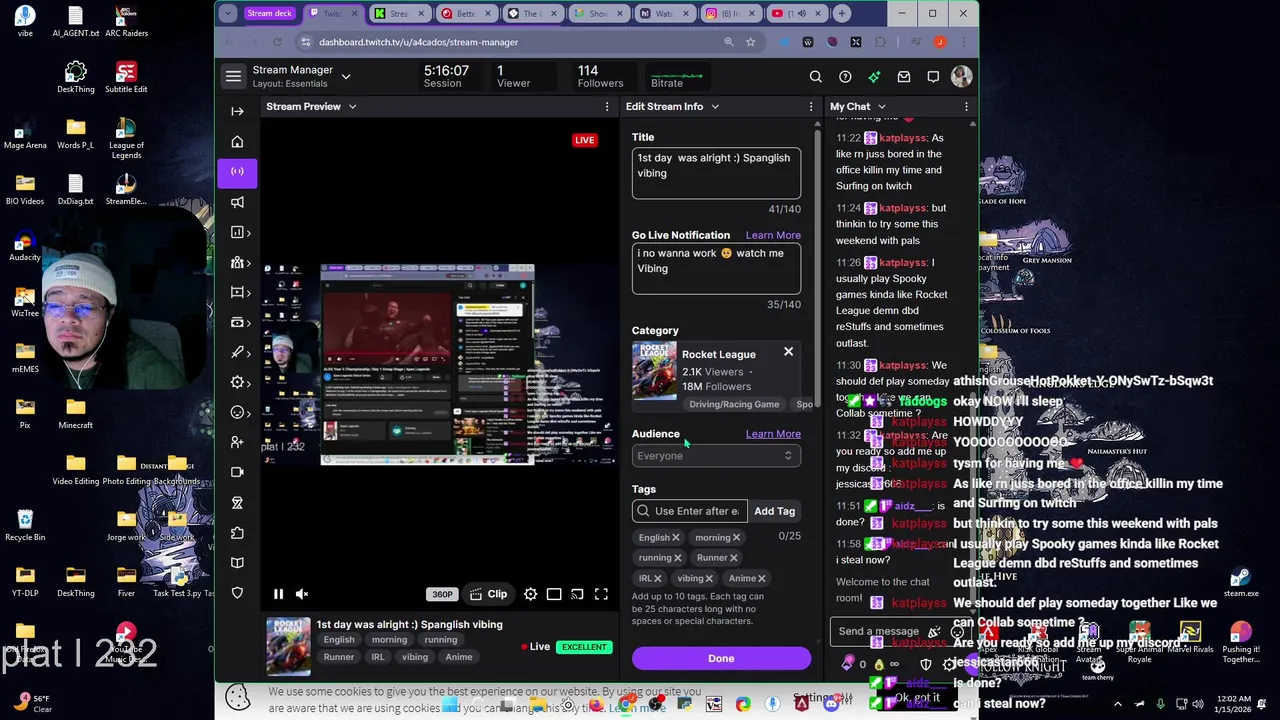
Task: Open the Twitch dashboard hamburger menu
Action: coord(233,76)
